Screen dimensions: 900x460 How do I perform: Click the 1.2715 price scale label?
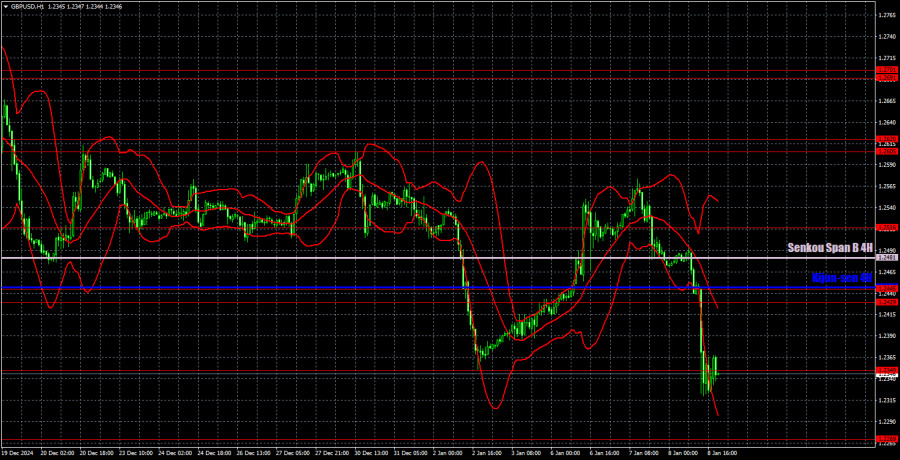(x=885, y=59)
